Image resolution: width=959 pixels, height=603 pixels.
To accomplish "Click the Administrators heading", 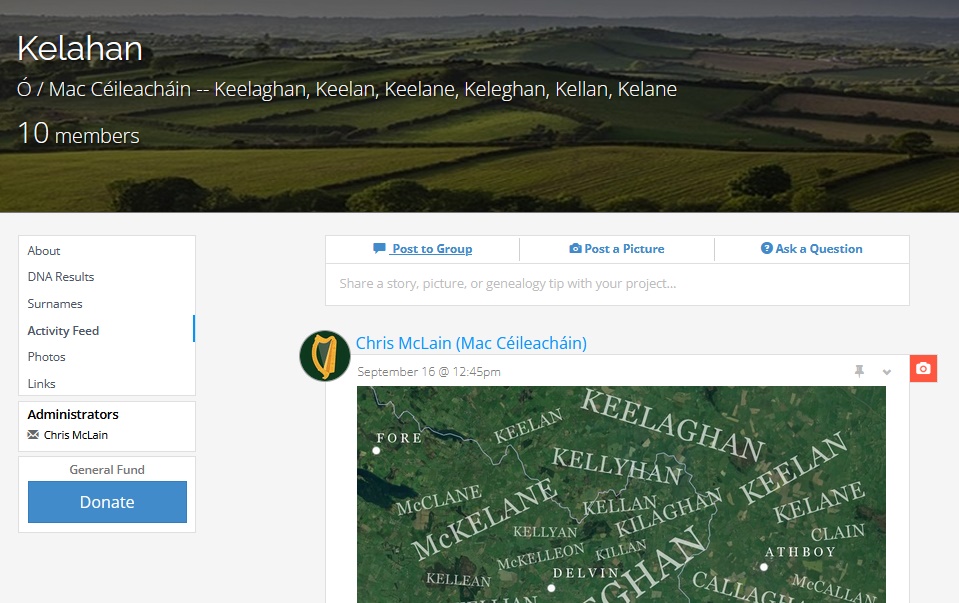I will (73, 415).
